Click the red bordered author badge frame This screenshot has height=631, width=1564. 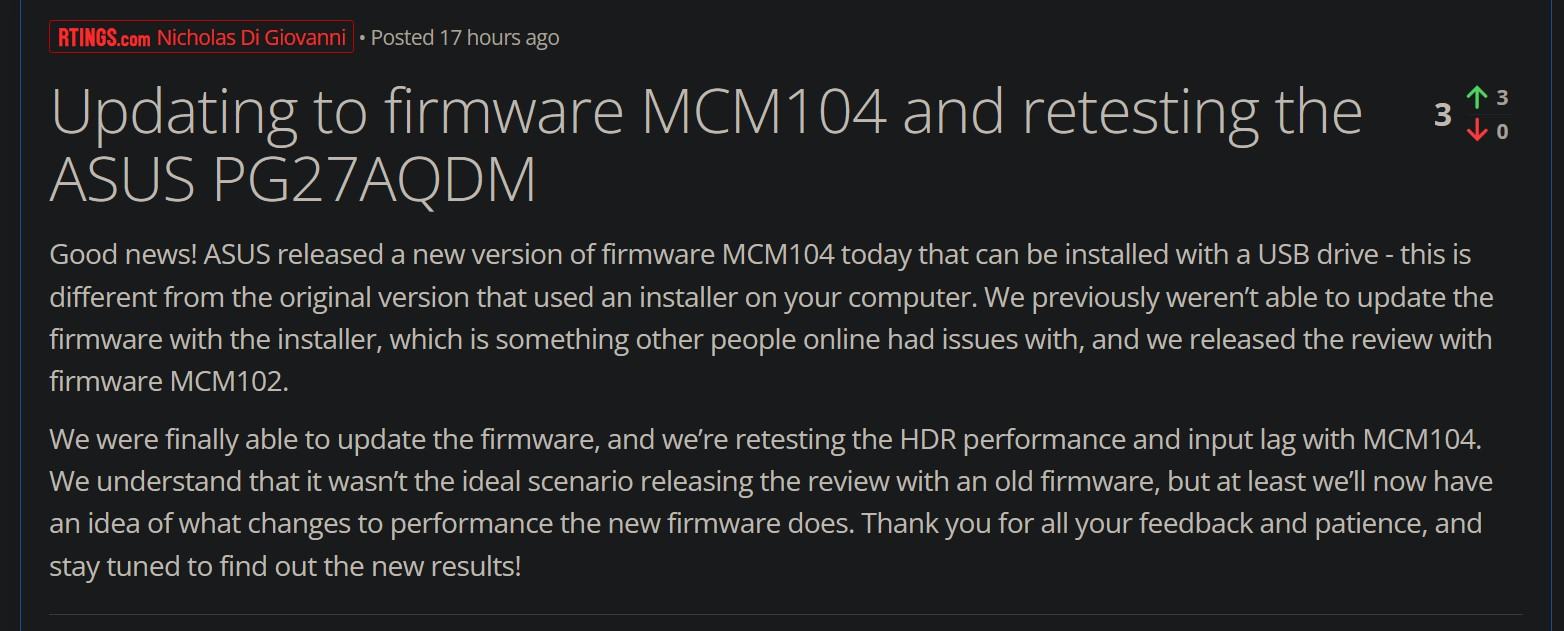coord(201,38)
